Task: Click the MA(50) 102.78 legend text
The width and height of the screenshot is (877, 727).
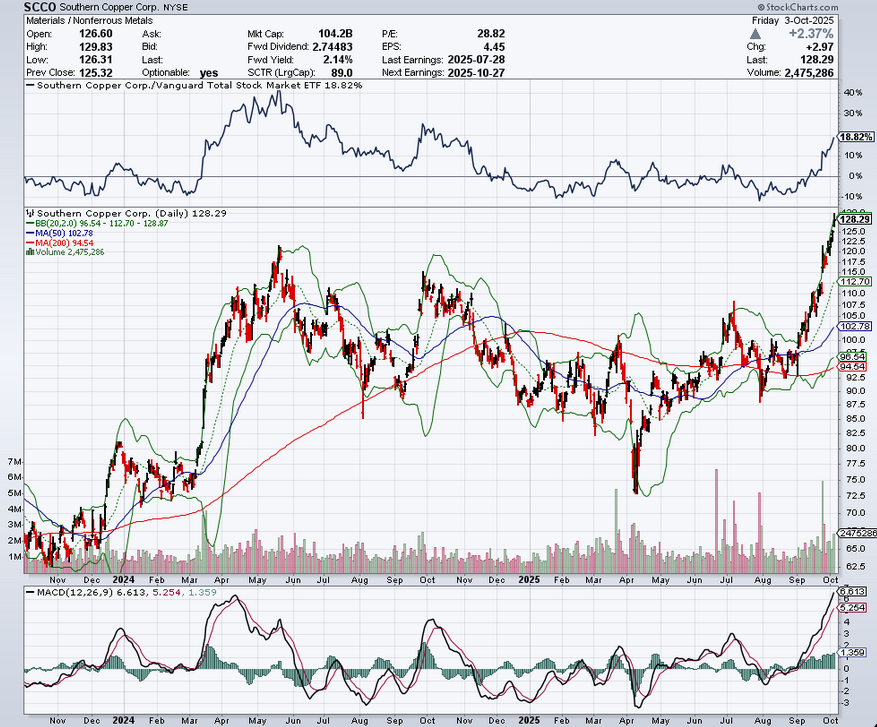Action: 64,233
